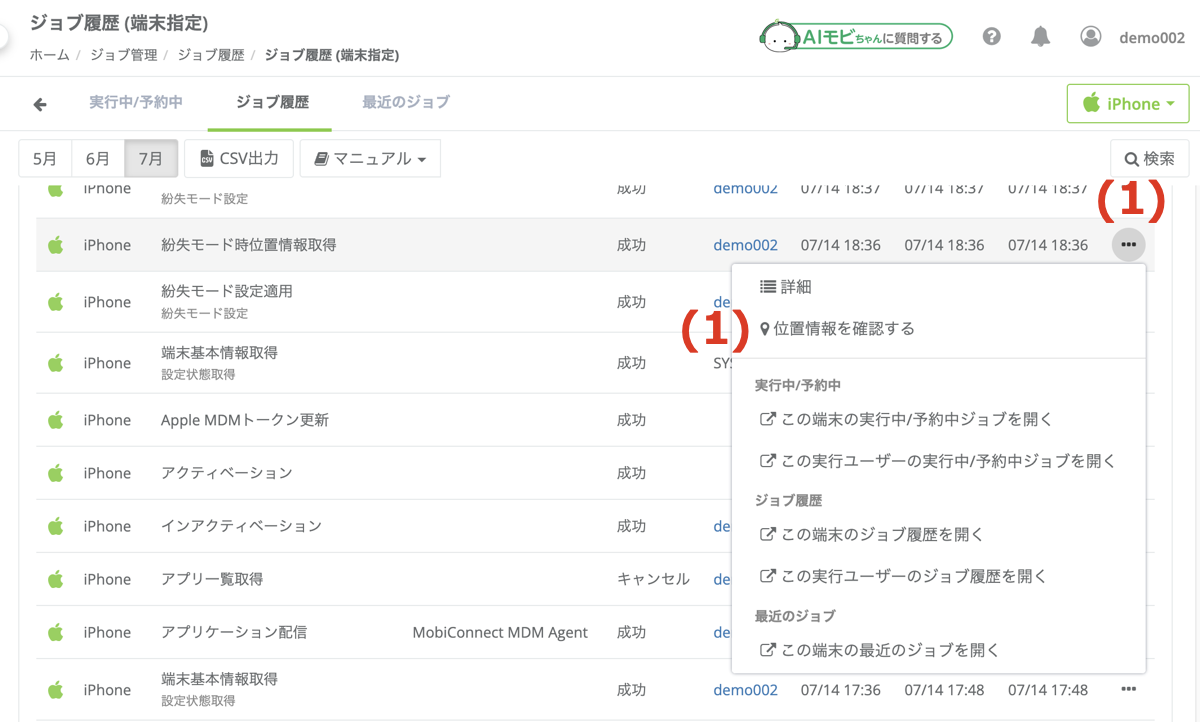The height and width of the screenshot is (722, 1200).
Task: Select the 7月 month button
Action: pyautogui.click(x=151, y=158)
